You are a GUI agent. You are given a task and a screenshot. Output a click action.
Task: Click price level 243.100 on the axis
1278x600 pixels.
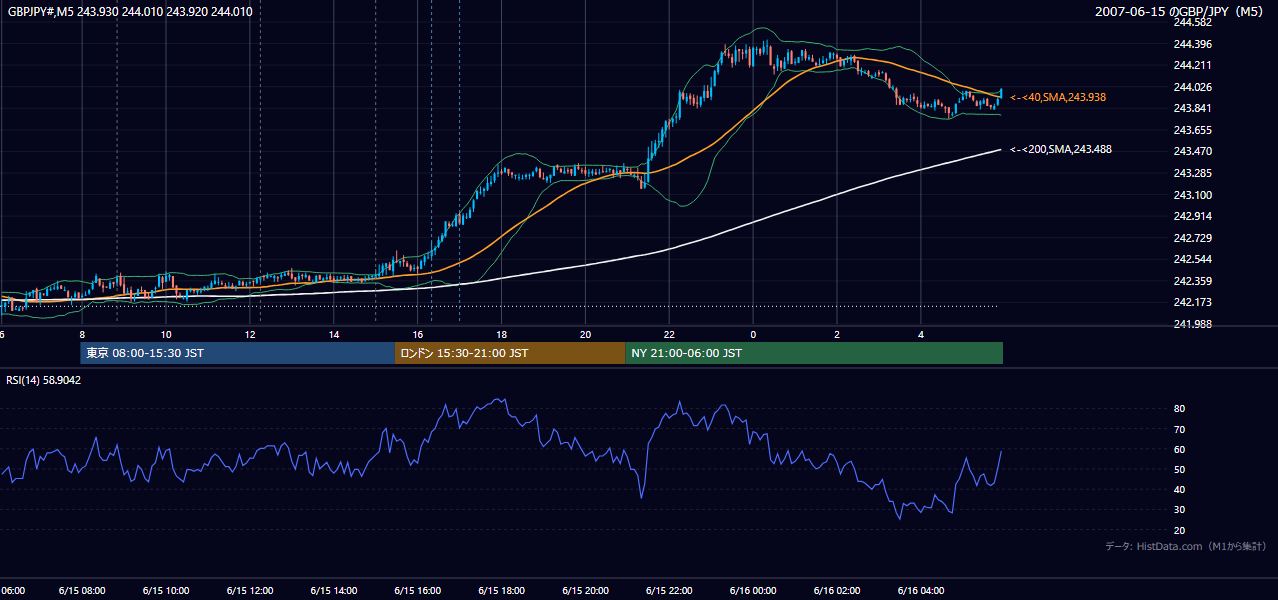1192,195
